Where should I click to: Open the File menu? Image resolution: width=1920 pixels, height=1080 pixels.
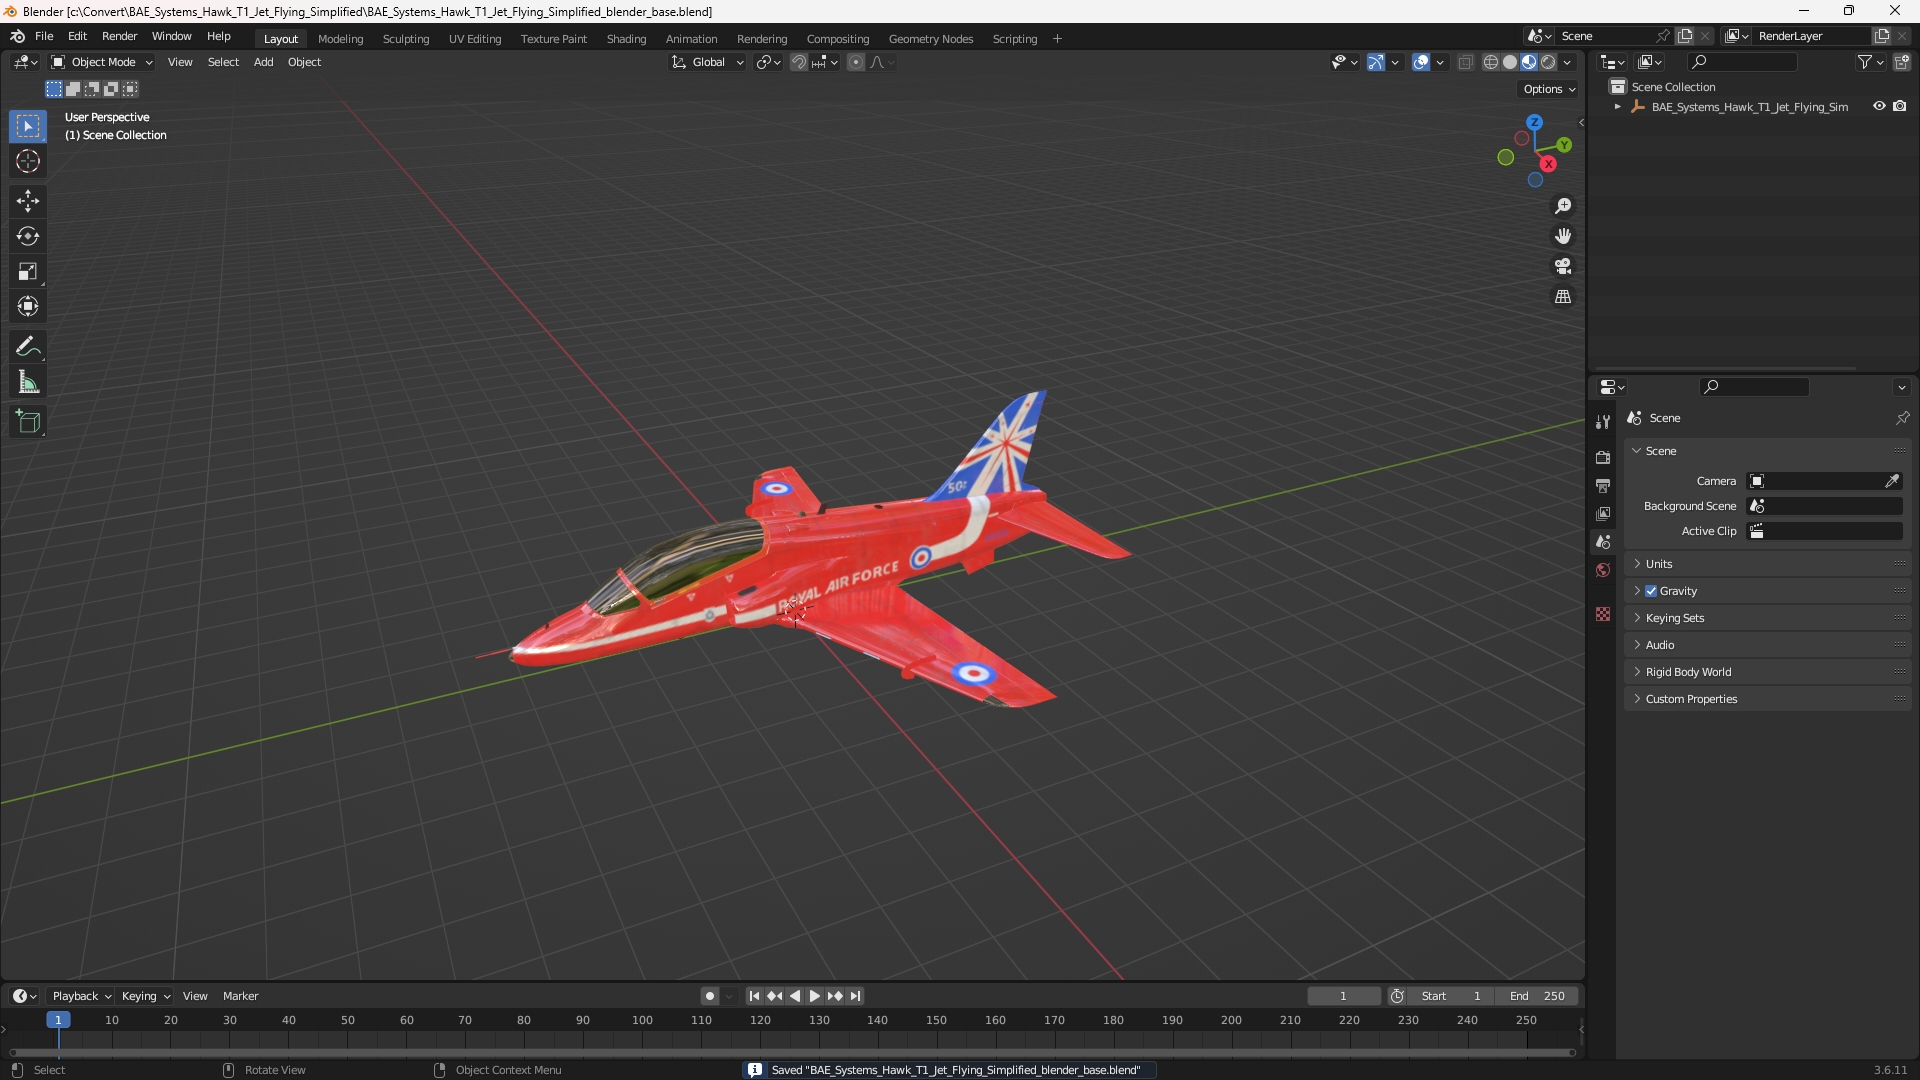(x=44, y=36)
